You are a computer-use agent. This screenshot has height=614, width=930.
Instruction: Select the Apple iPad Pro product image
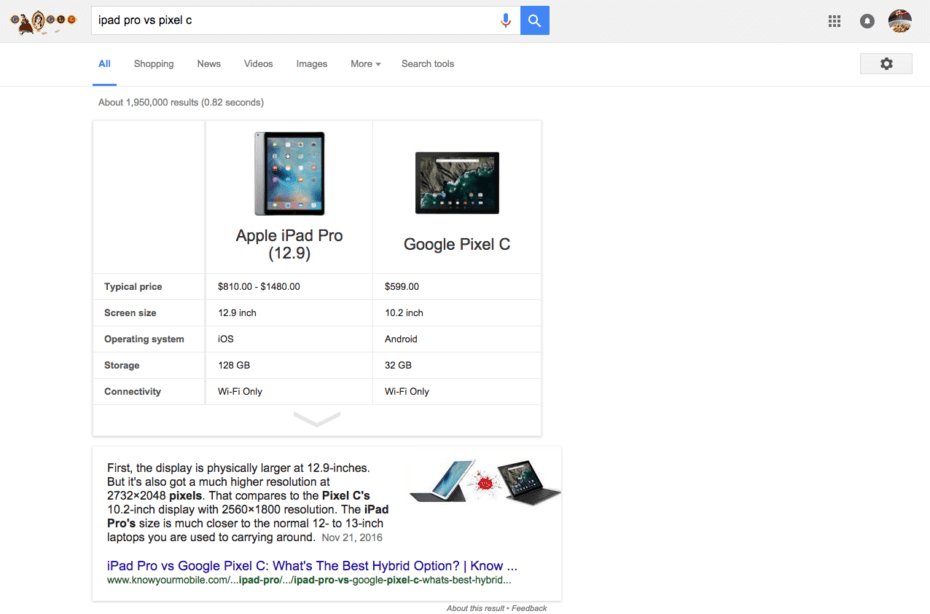coord(289,173)
